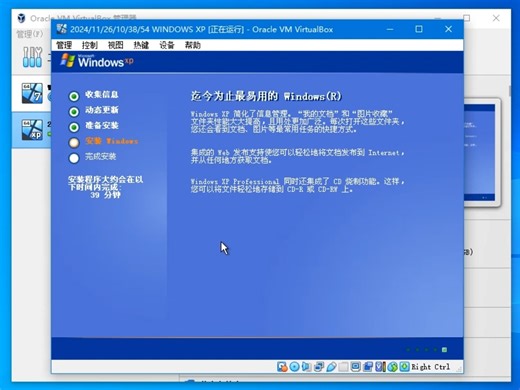Open the 管理(F) menu in VirtualBox Manager
Screen dimensions: 520x390
point(30,34)
